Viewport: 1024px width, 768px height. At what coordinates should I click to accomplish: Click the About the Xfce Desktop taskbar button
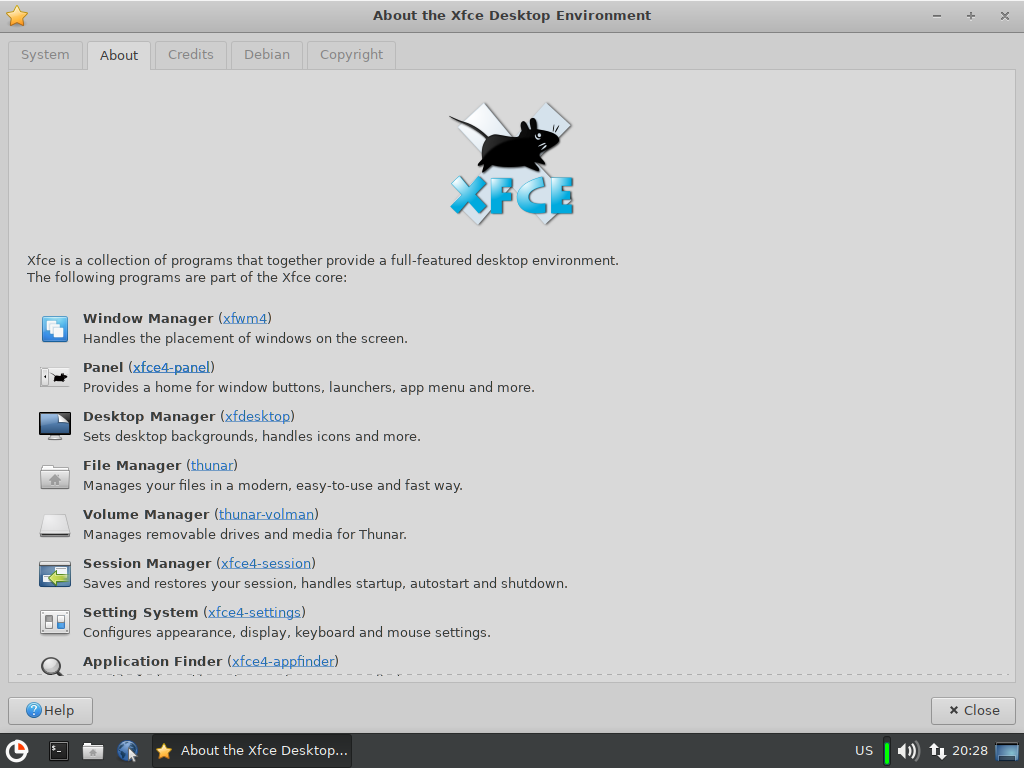[x=252, y=751]
